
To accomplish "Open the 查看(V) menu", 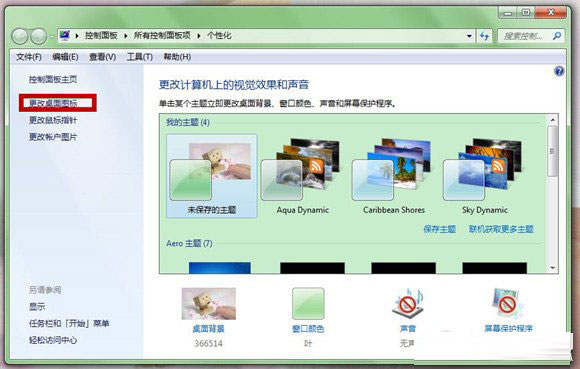I will click(x=102, y=57).
